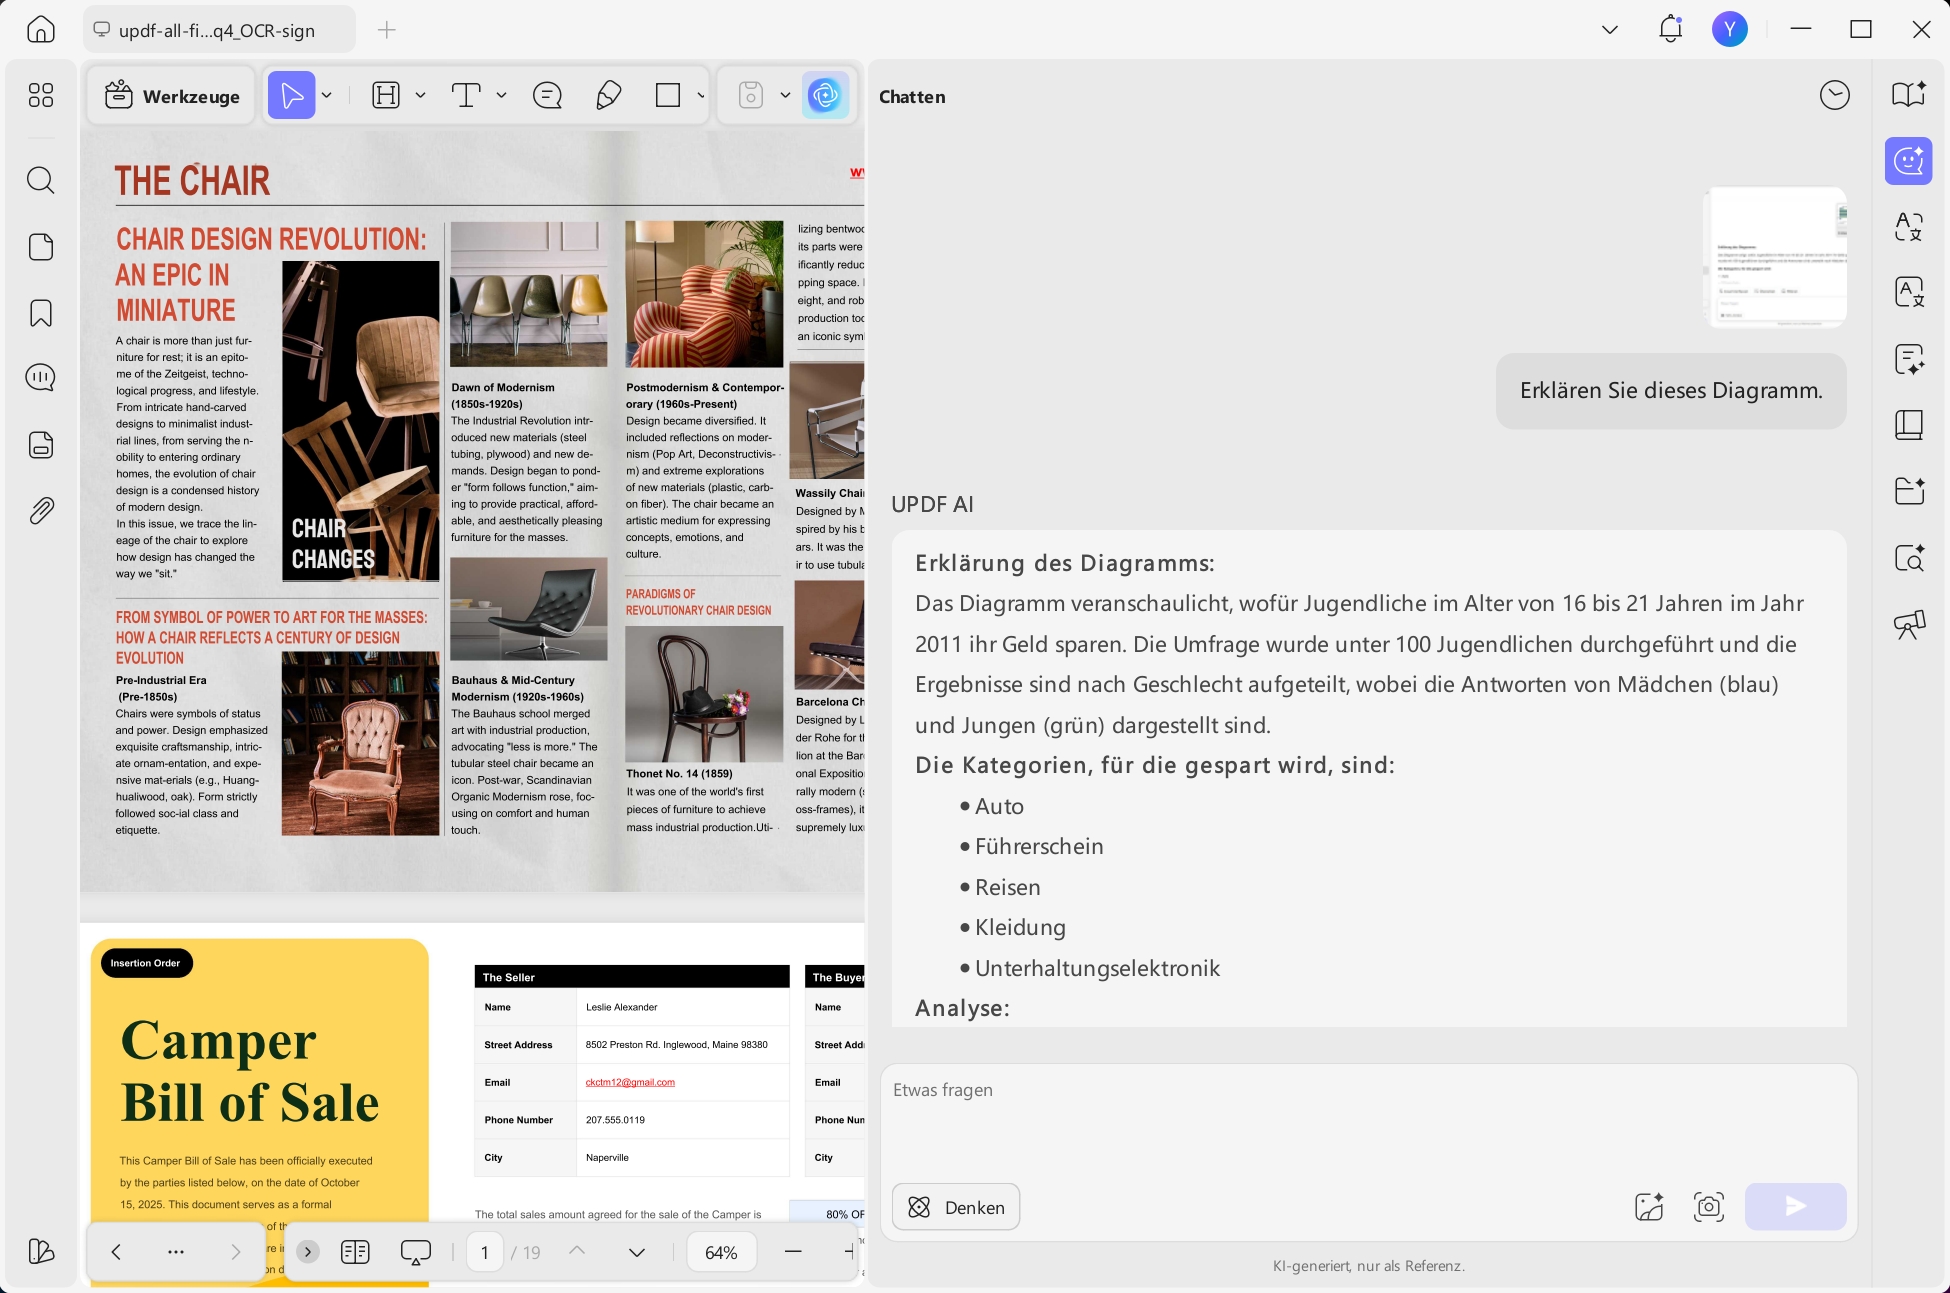The image size is (1950, 1293).
Task: Select the highlight text tool
Action: coord(386,95)
